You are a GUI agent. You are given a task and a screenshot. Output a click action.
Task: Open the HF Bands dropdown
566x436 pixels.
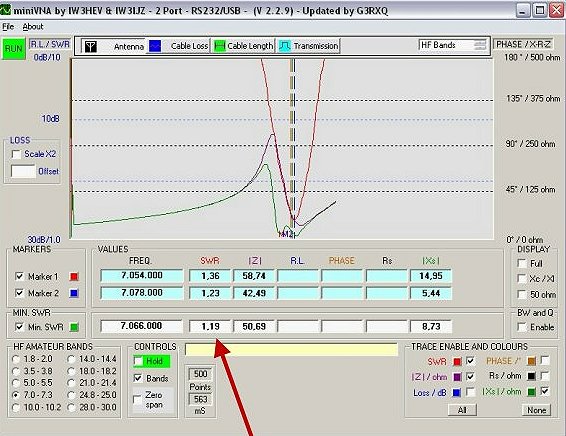click(453, 45)
